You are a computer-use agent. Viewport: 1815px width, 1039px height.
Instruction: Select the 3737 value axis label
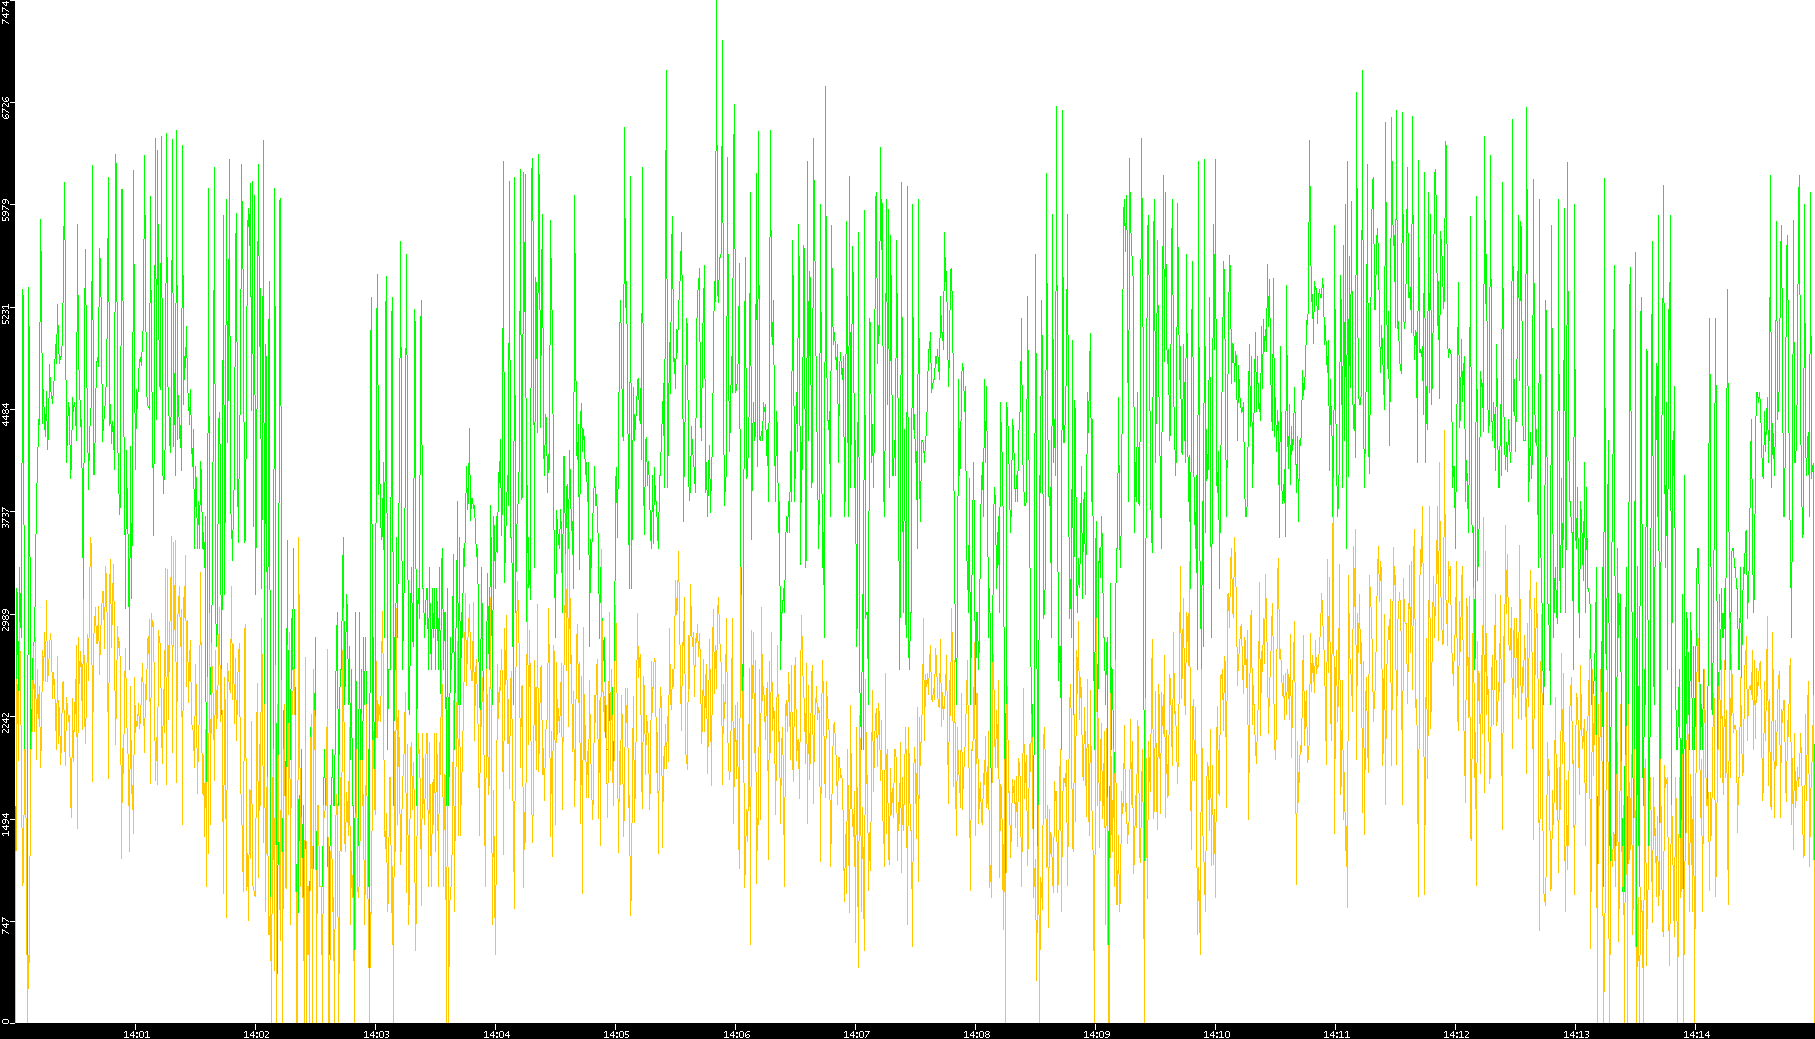7,518
